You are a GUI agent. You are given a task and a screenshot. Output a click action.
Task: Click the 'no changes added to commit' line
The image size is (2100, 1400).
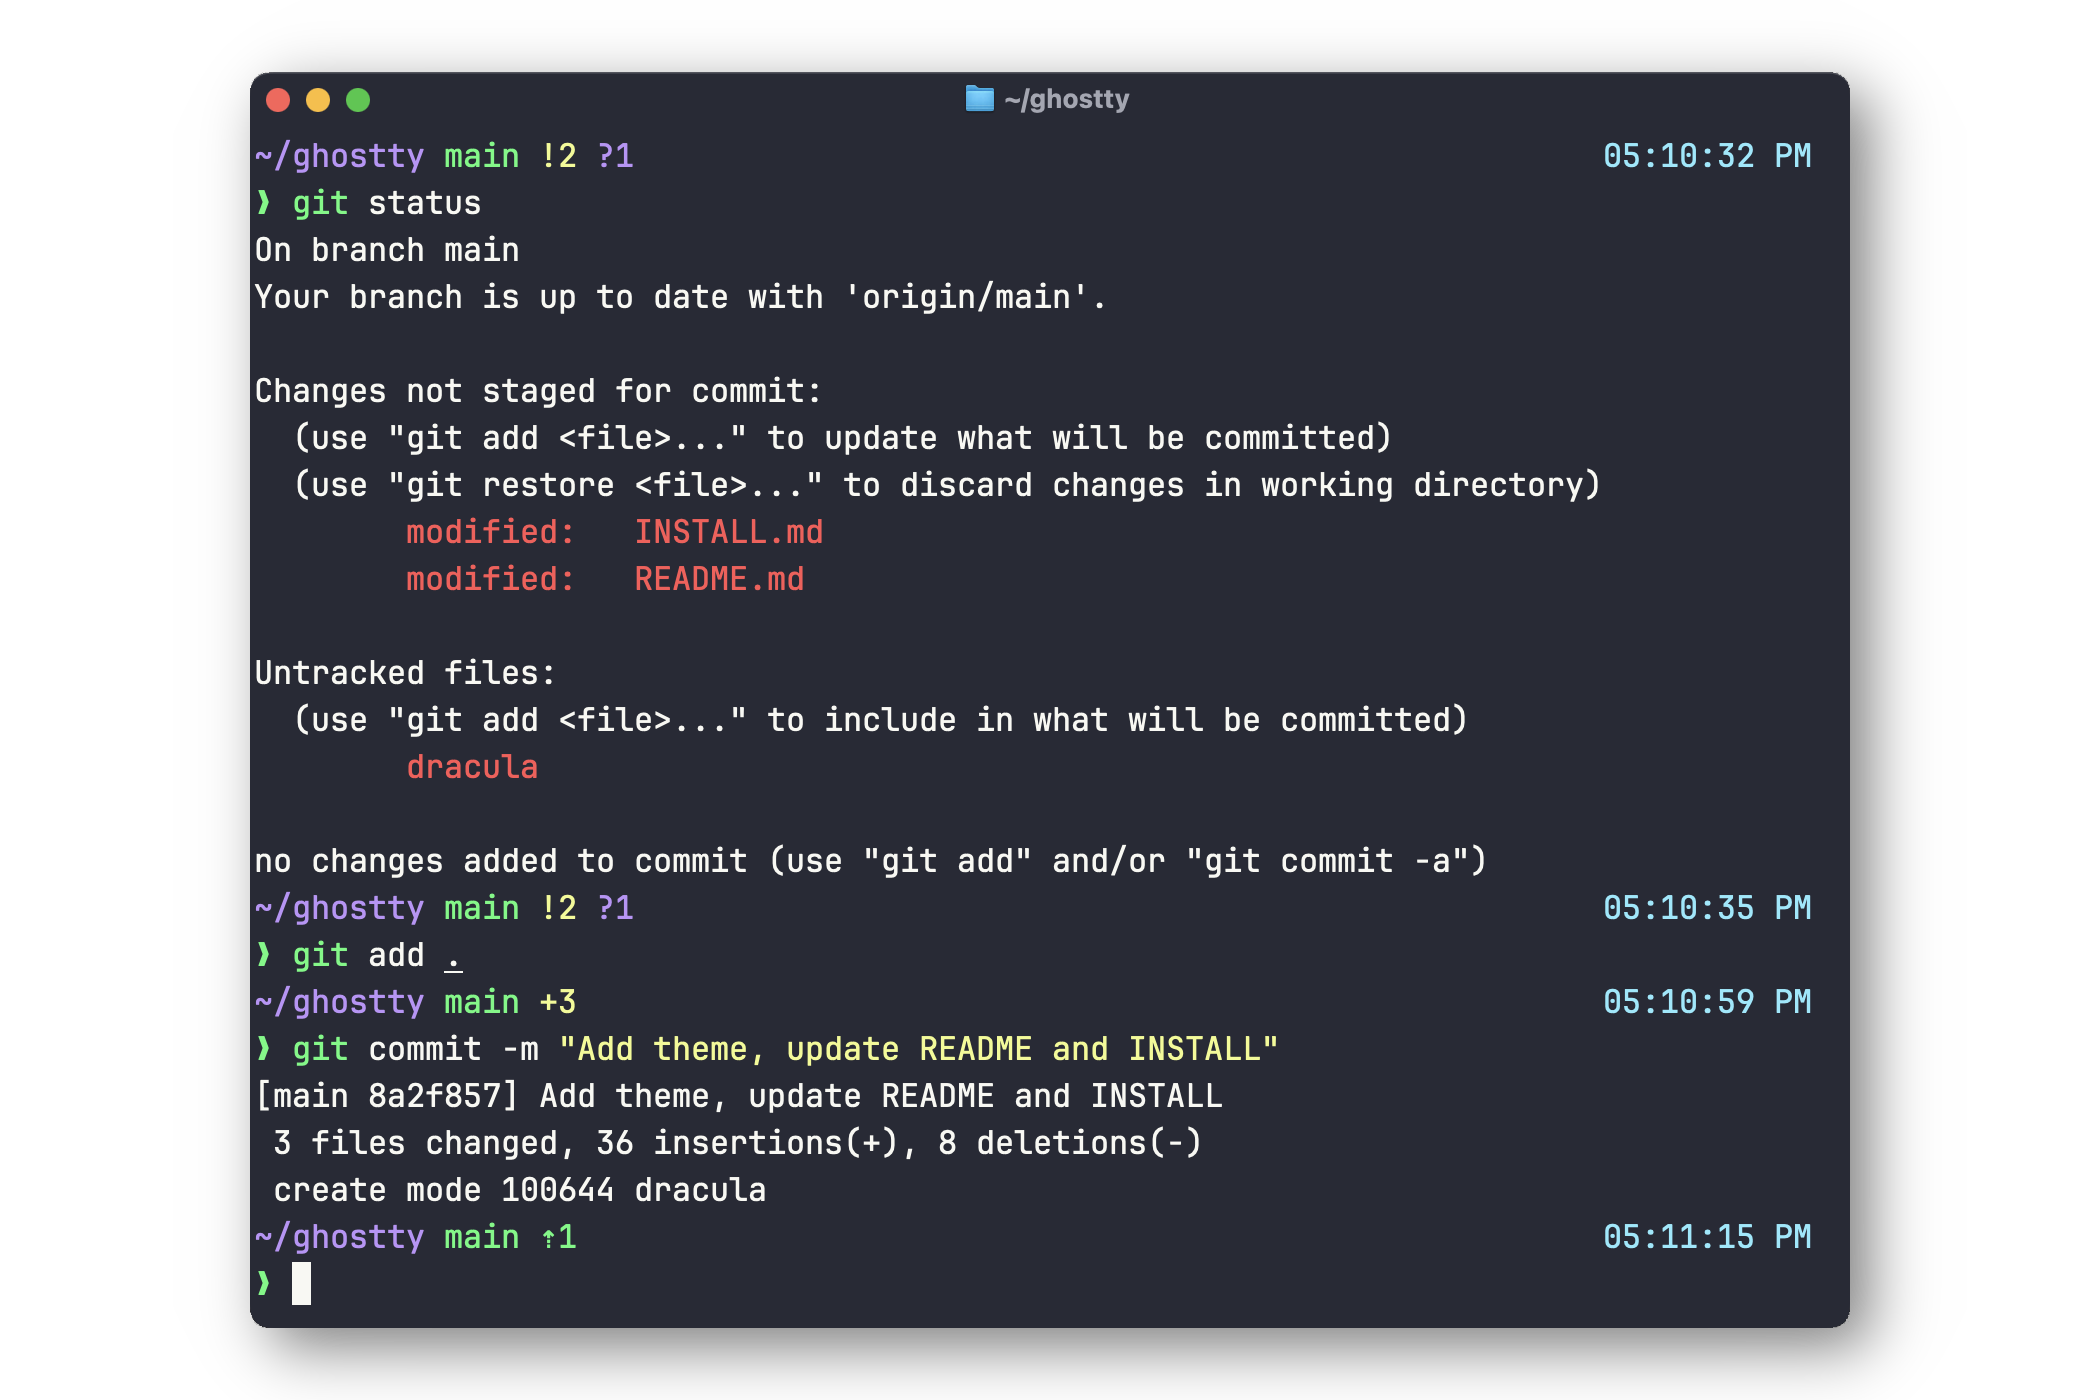[870, 861]
